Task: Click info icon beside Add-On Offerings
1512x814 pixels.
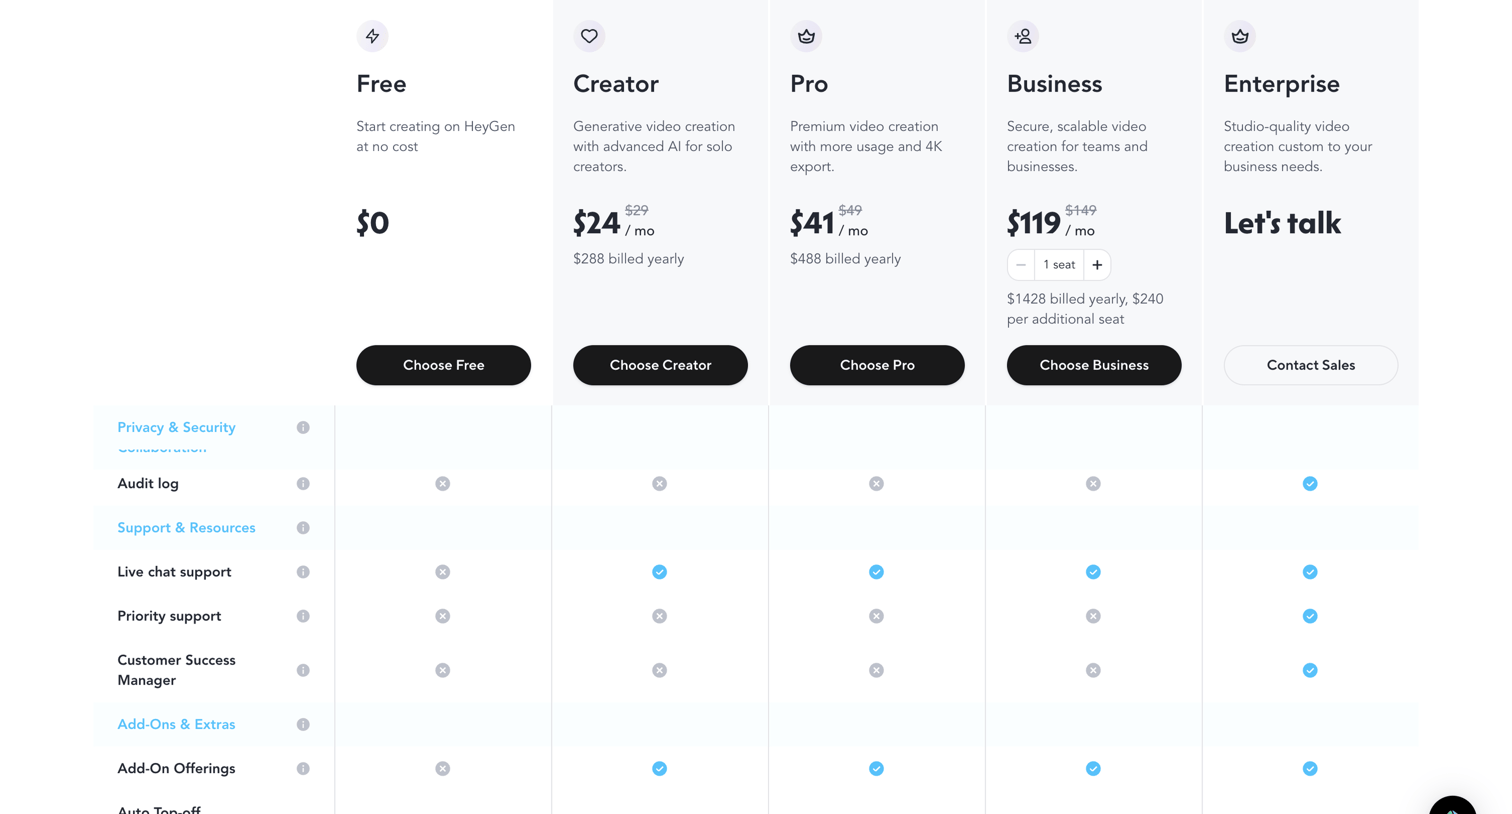Action: [x=303, y=769]
